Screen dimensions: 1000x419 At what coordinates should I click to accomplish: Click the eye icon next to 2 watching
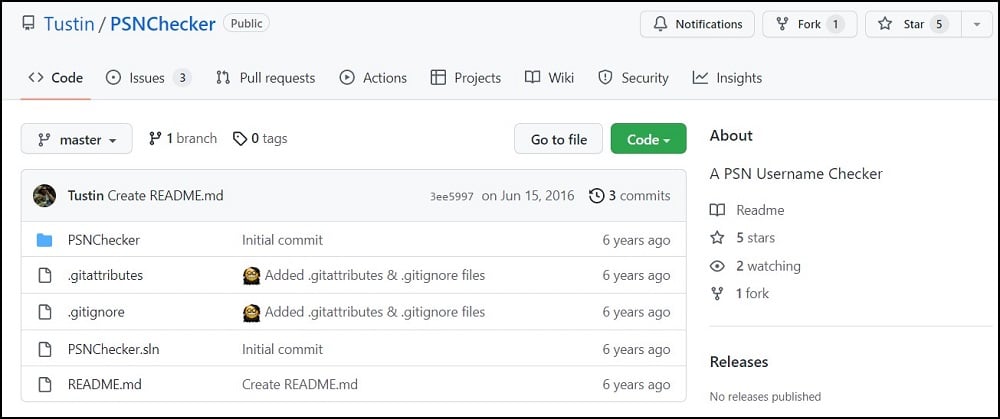(x=717, y=266)
